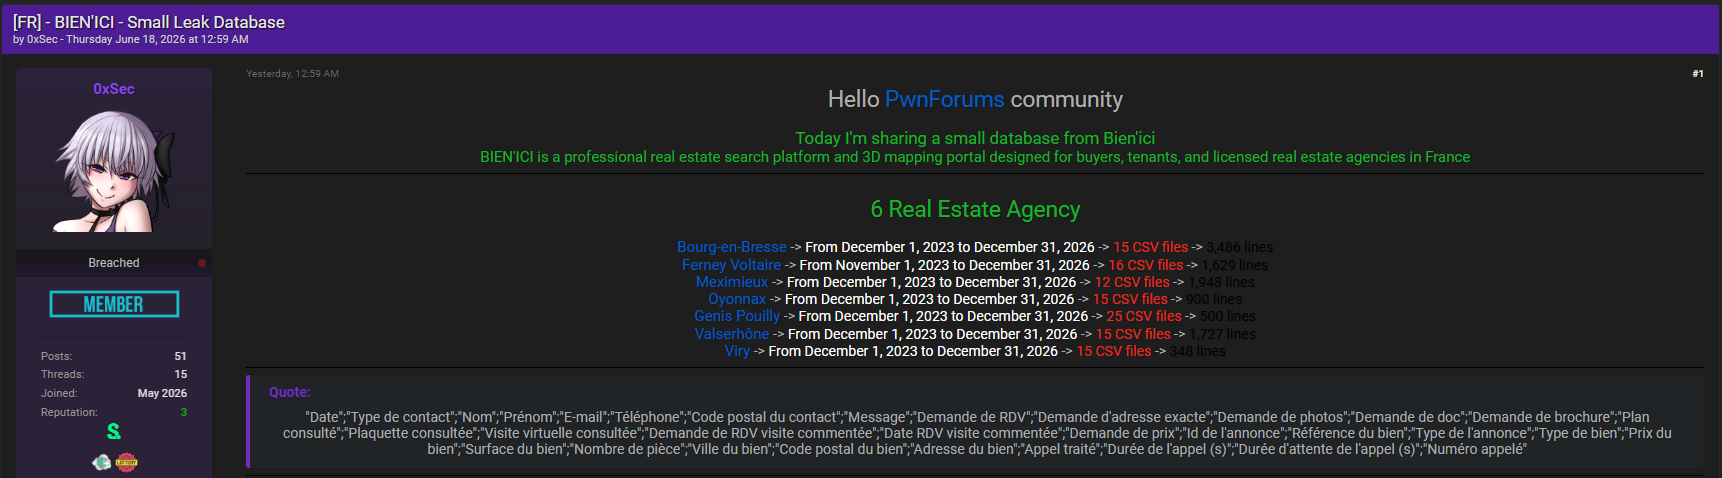This screenshot has height=478, width=1722.
Task: Click the Yesterday 12:59 AM post timestamp
Action: coord(293,74)
